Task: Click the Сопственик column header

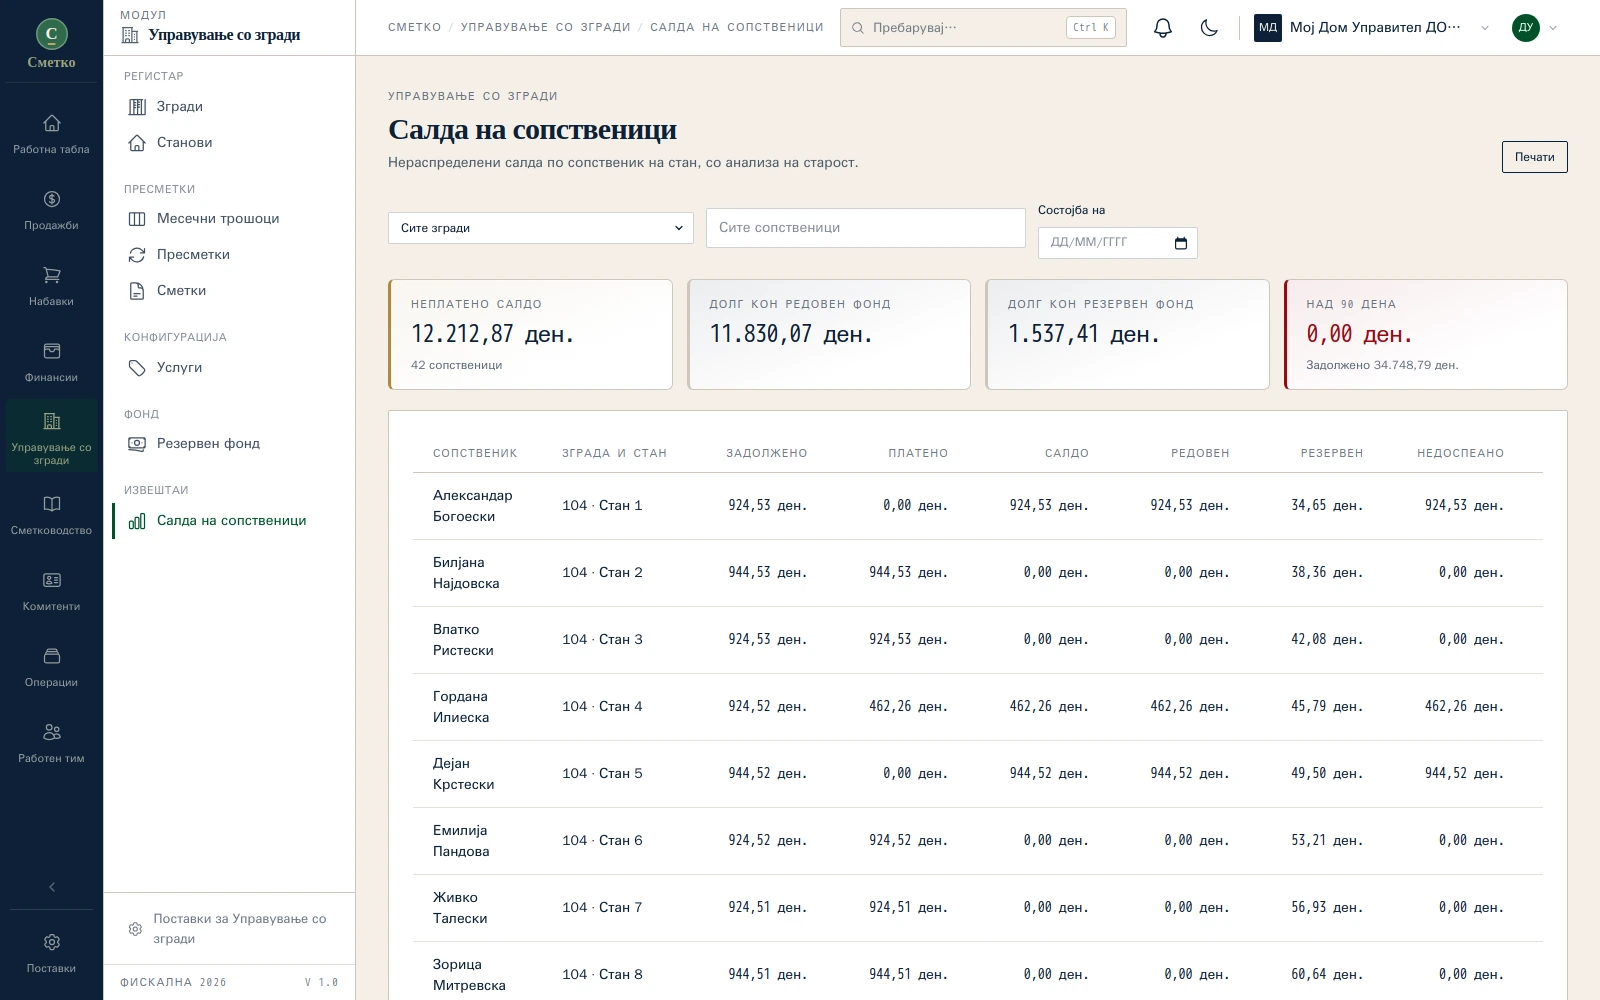Action: coord(475,453)
